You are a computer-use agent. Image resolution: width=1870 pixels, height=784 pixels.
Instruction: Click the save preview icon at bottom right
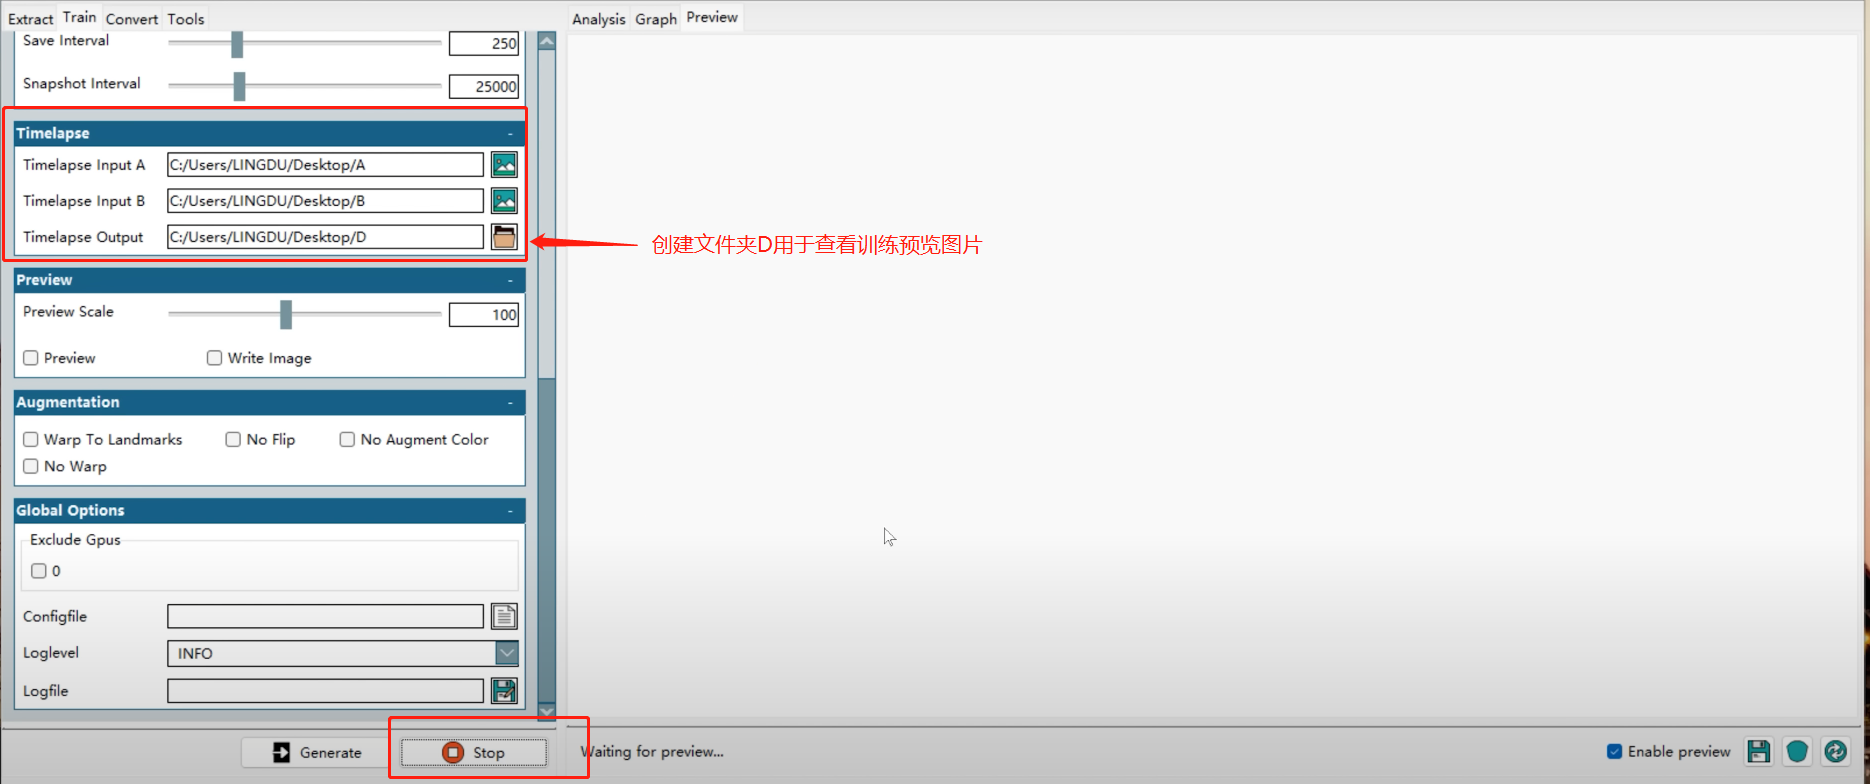tap(1758, 751)
